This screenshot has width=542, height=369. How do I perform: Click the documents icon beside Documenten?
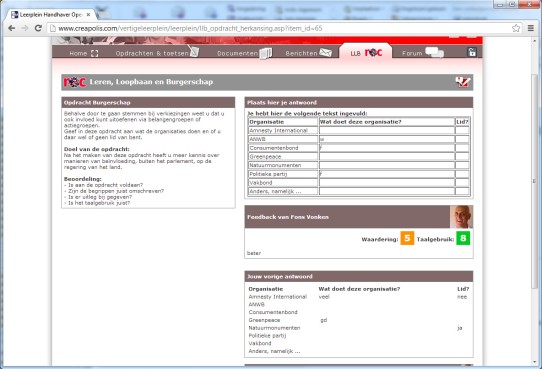(x=266, y=53)
